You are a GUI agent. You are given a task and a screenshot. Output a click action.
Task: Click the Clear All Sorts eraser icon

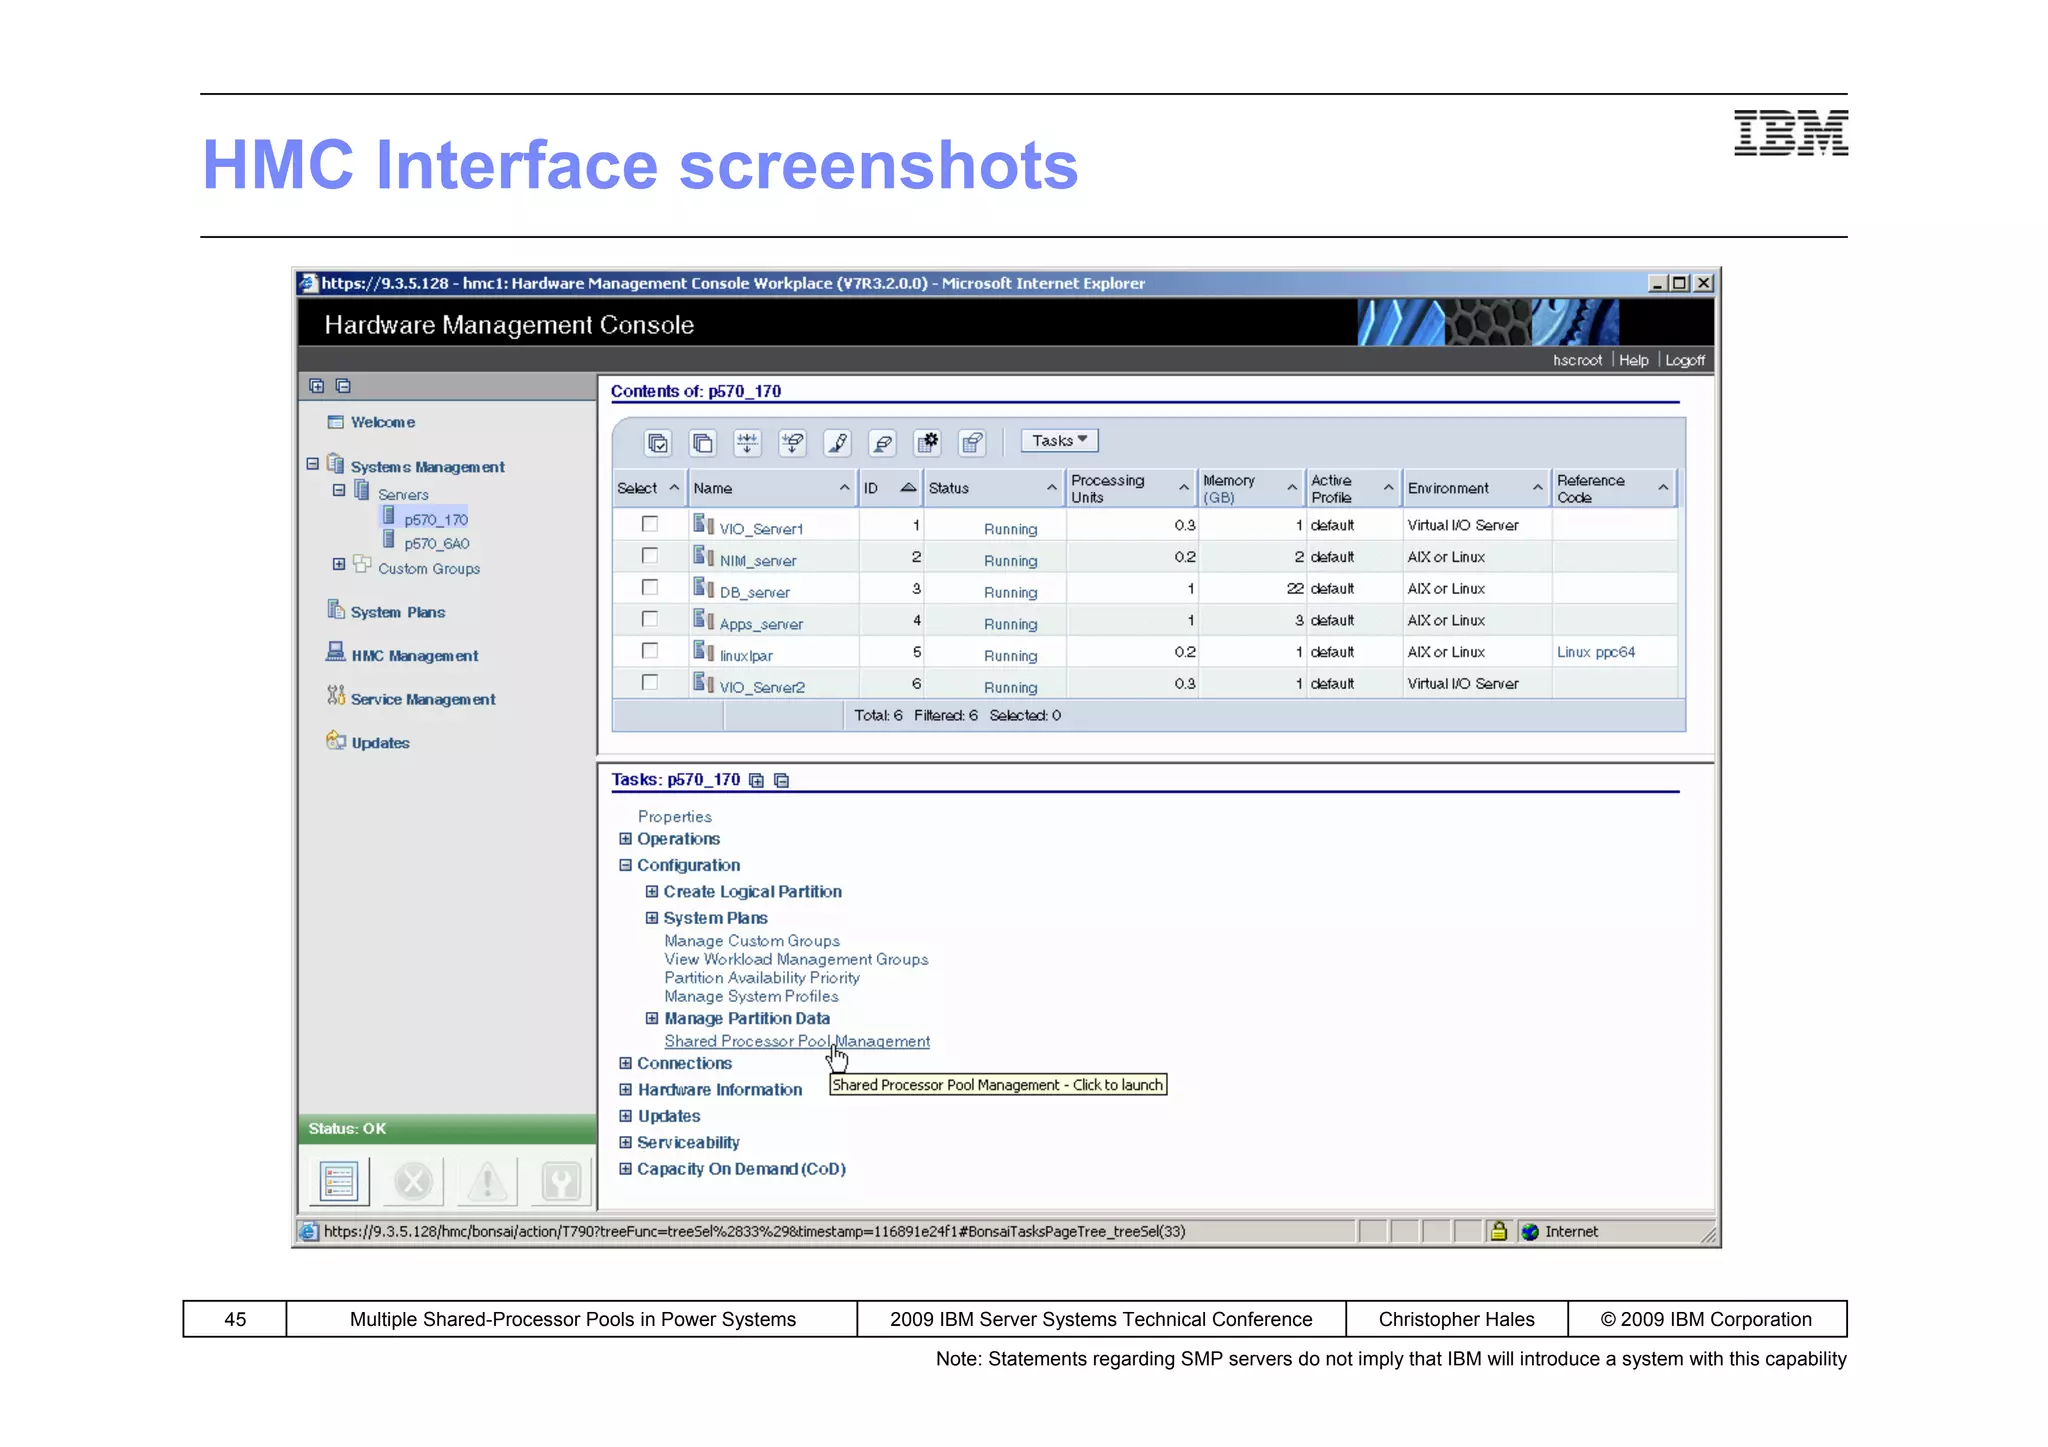tap(882, 442)
